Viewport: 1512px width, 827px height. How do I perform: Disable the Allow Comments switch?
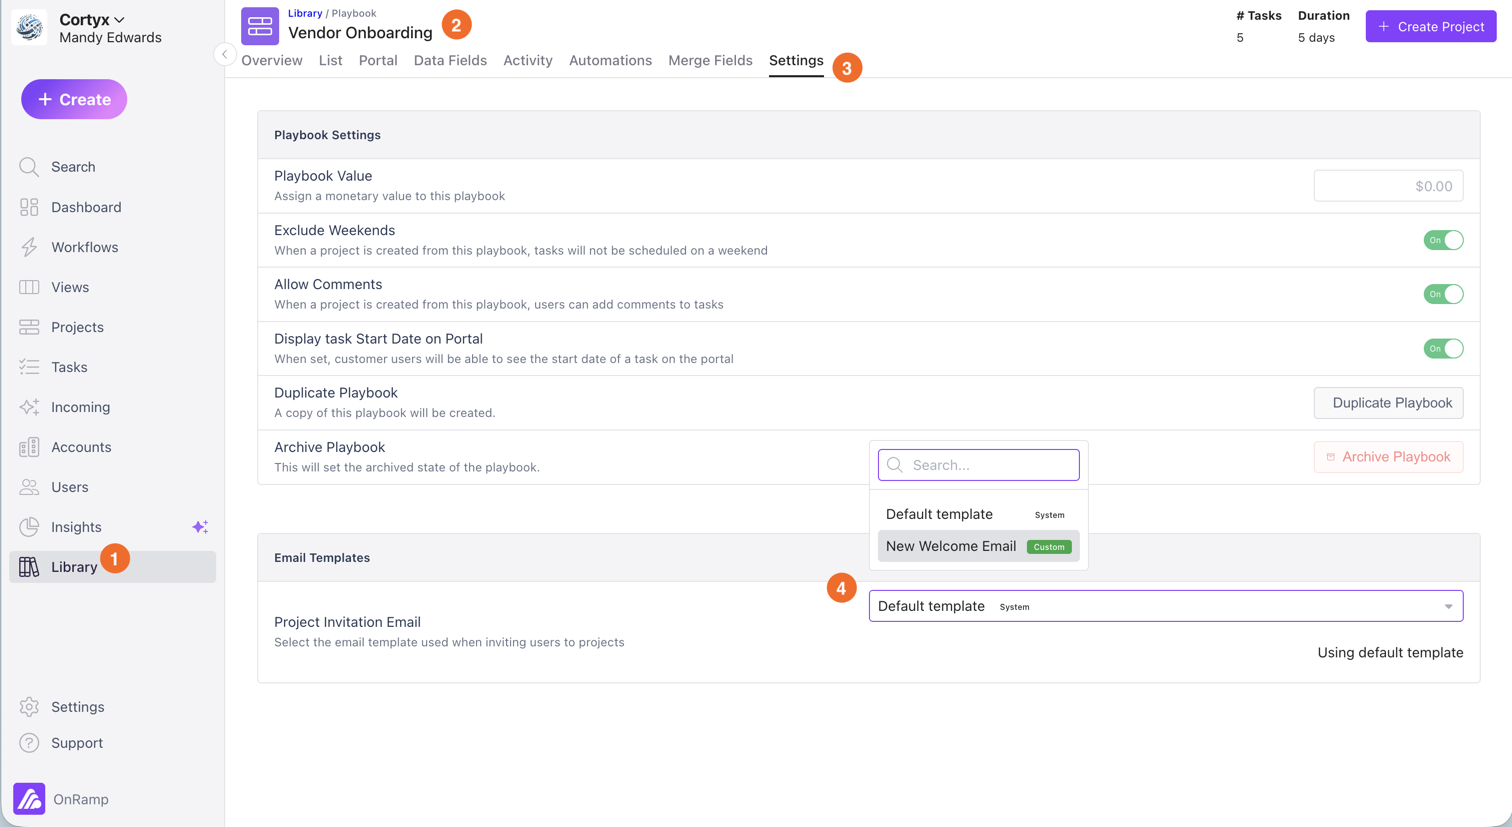point(1443,294)
